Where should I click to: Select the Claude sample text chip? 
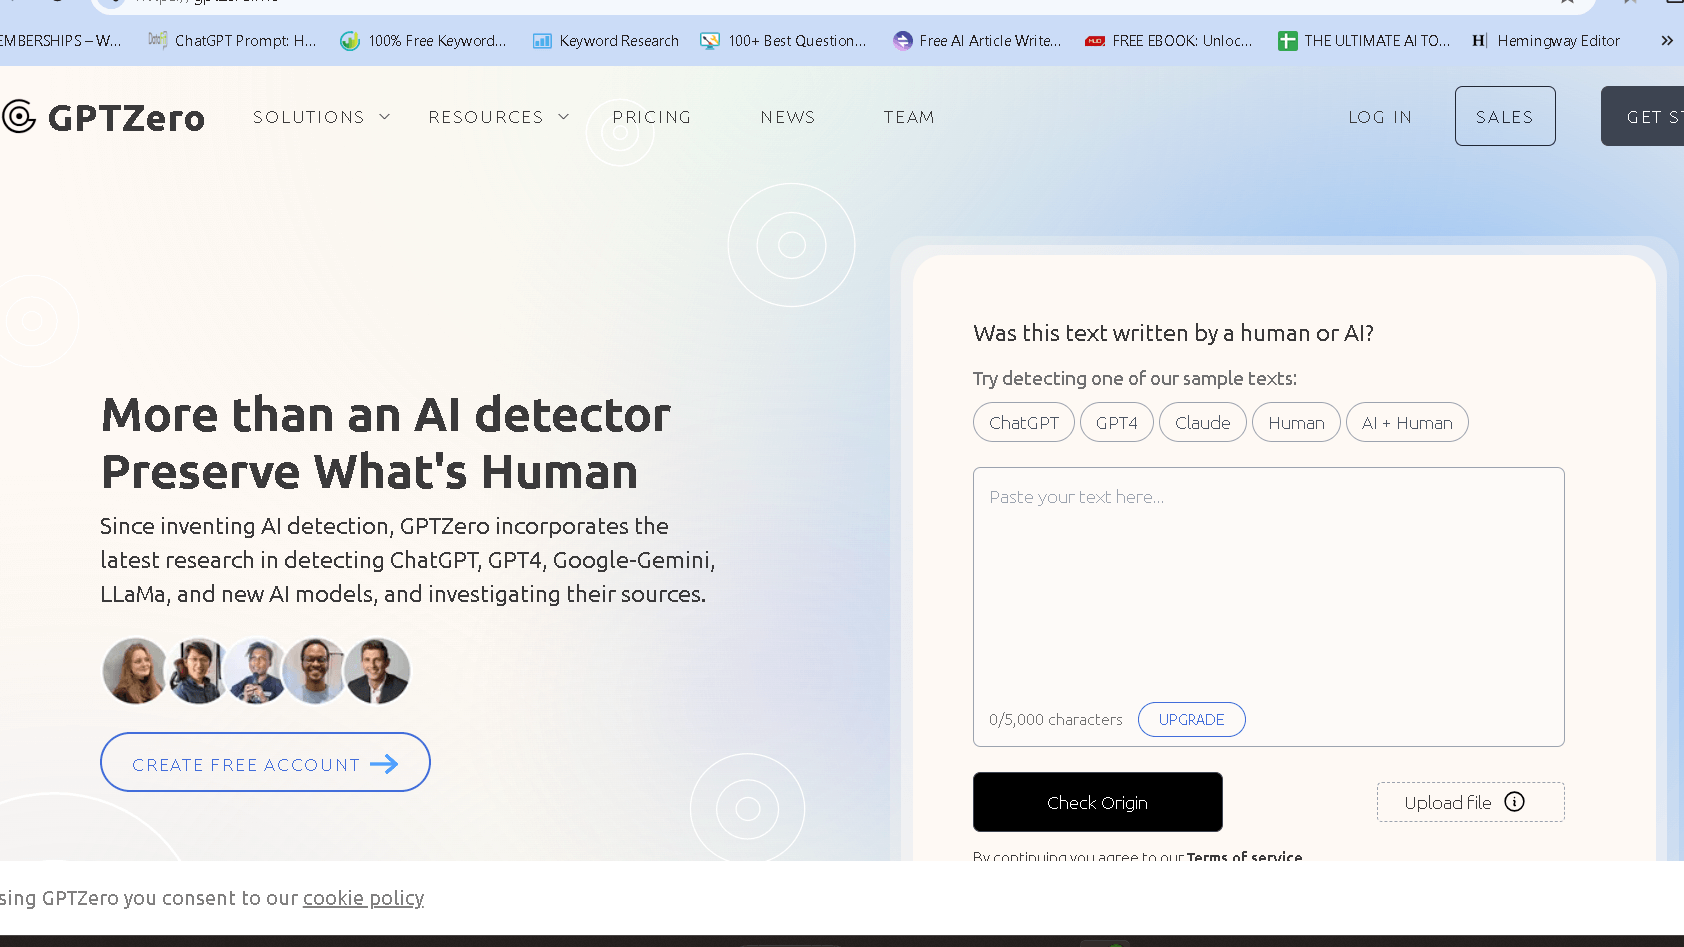coord(1202,423)
